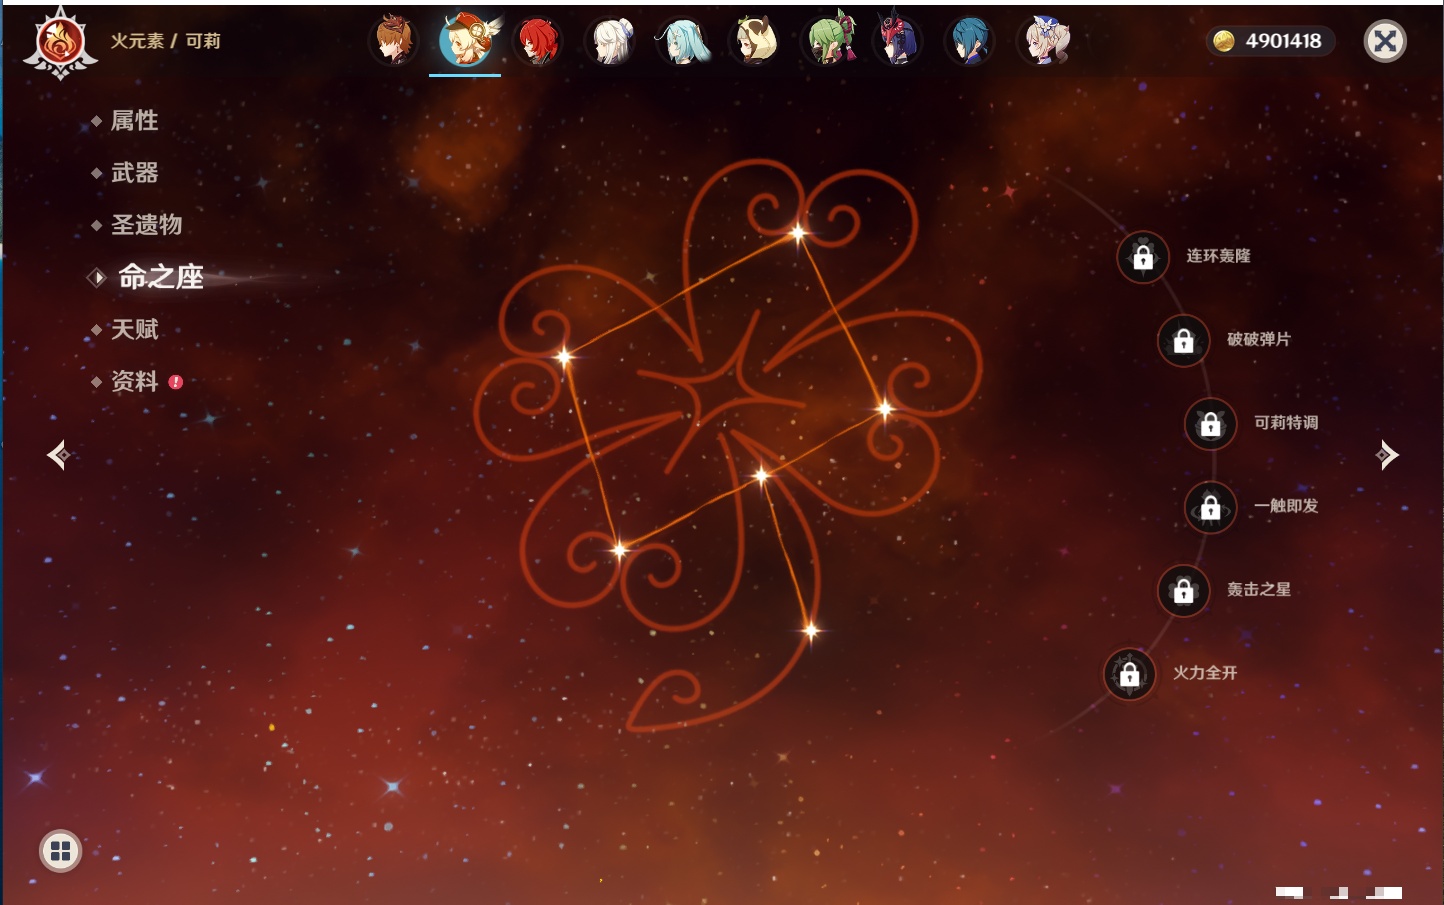View the 火力全开 constellation label

tap(1205, 673)
